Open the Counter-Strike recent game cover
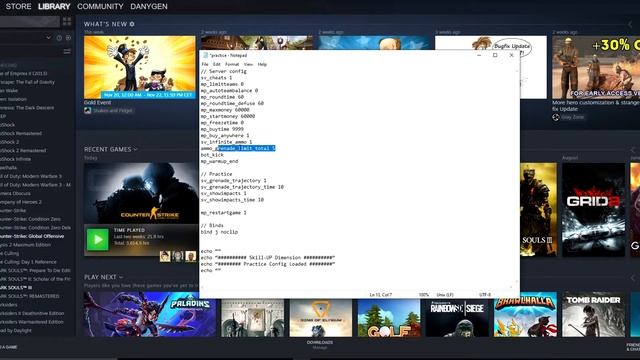640x360 pixels. [141, 193]
